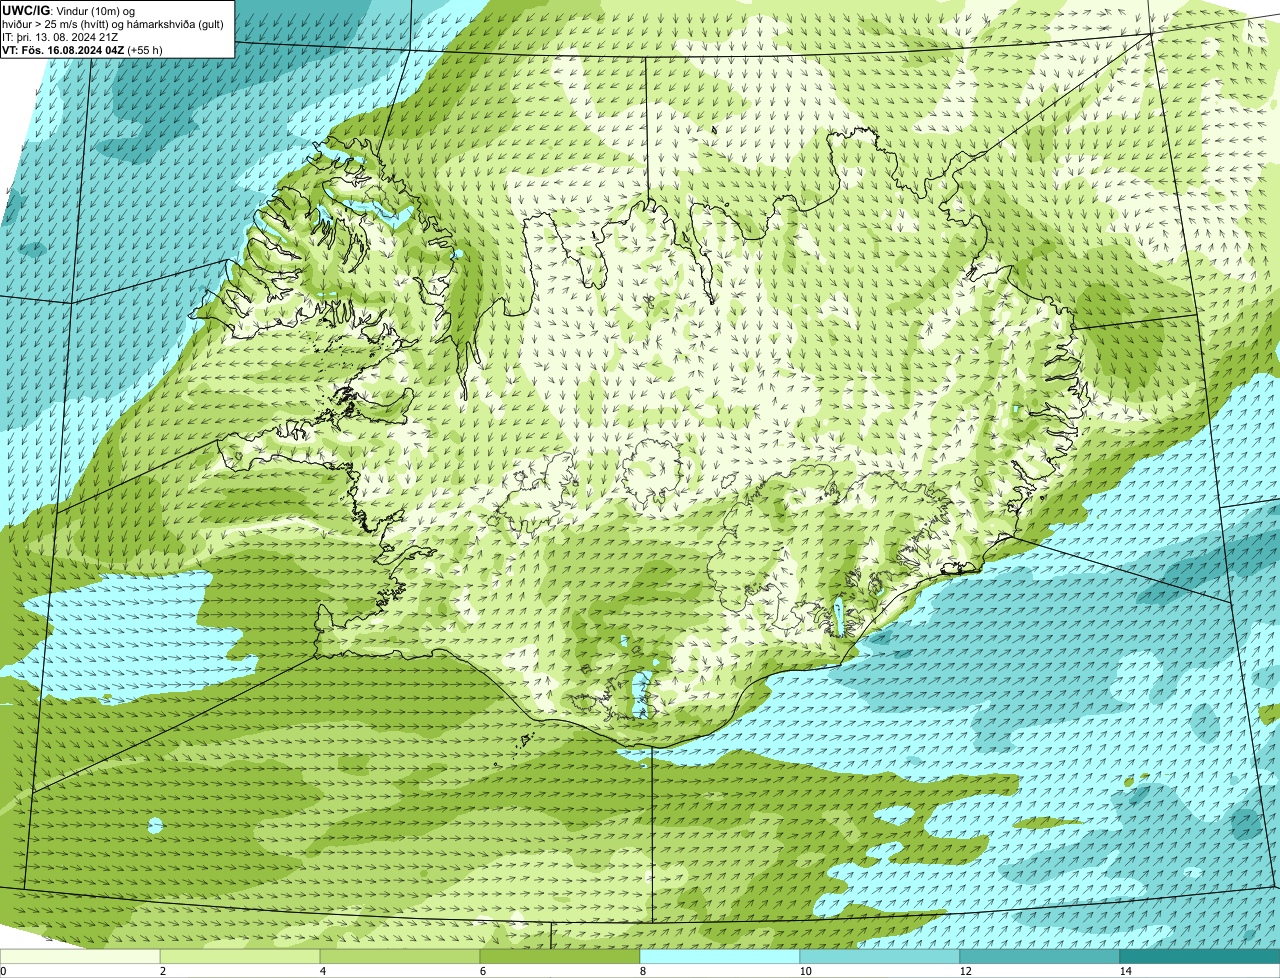Viewport: 1280px width, 978px height.
Task: Click the '10' label on the color scale
Action: tap(805, 971)
